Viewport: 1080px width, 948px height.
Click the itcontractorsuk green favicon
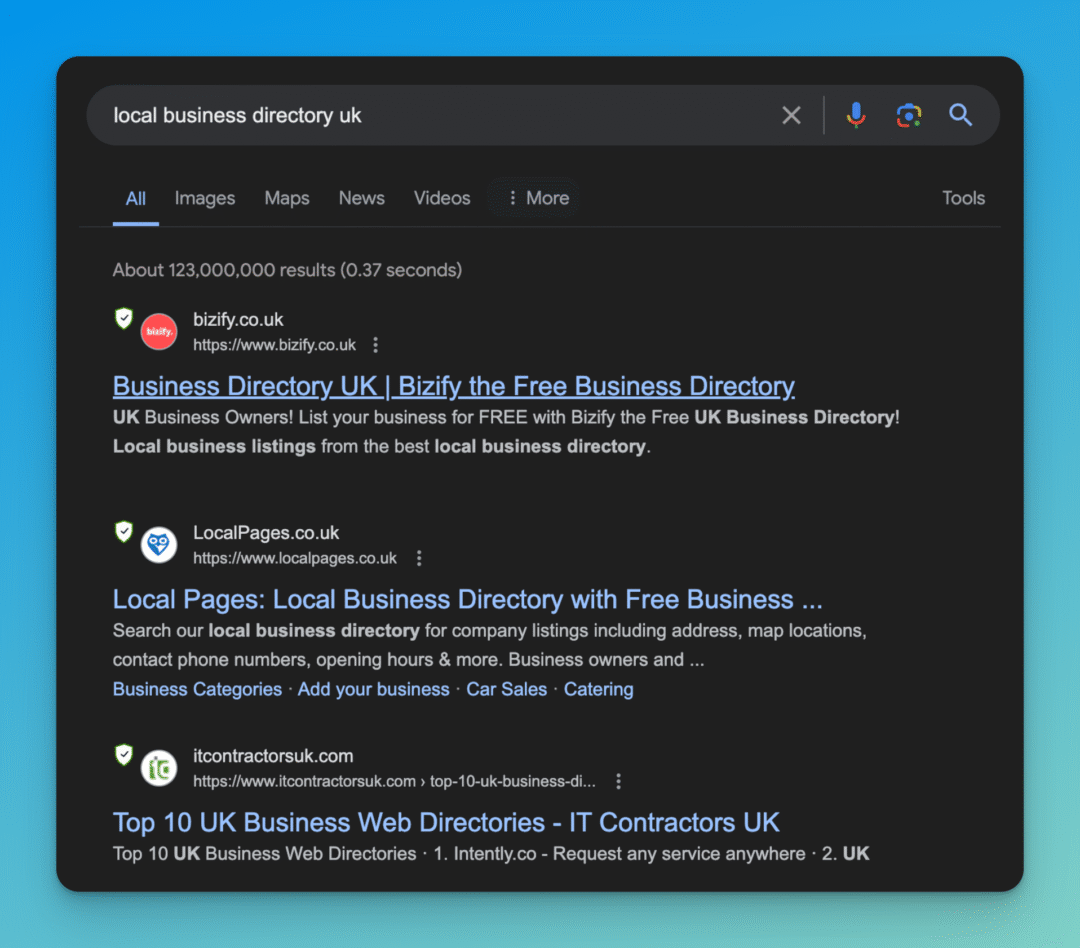(x=159, y=768)
